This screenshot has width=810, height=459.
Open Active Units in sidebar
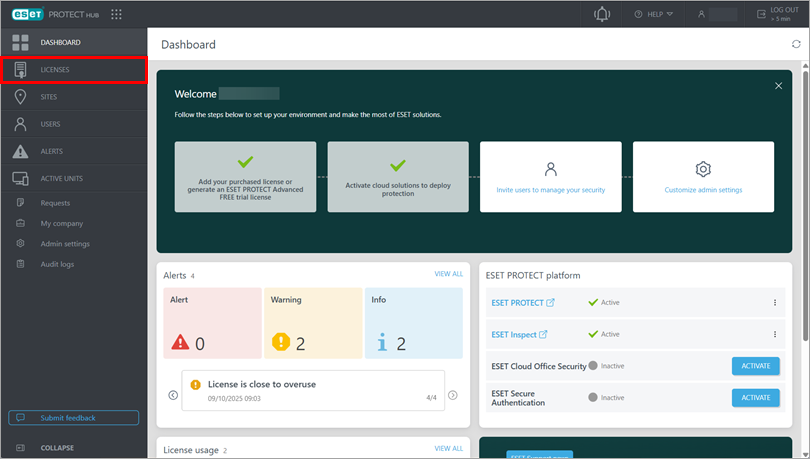(61, 179)
